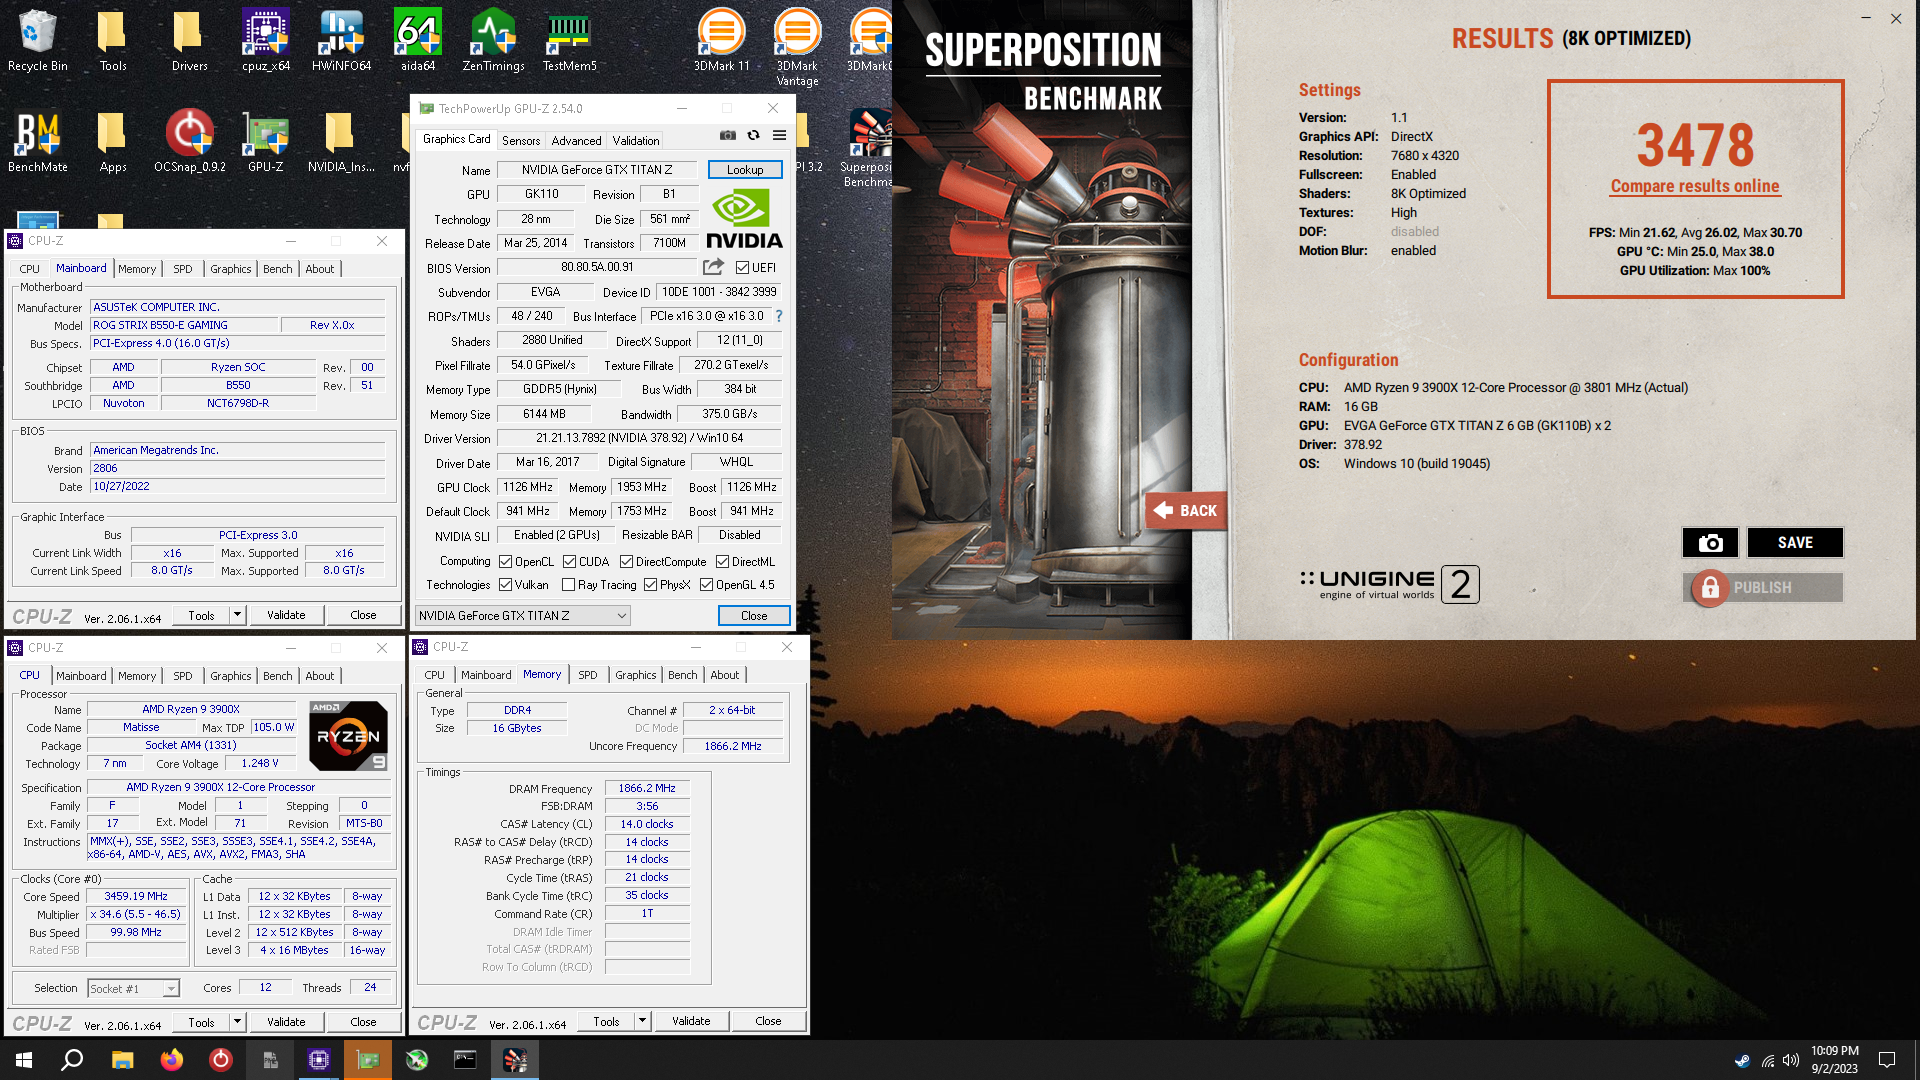
Task: Open the cpuz_x64 desktop shortcut
Action: tap(266, 40)
